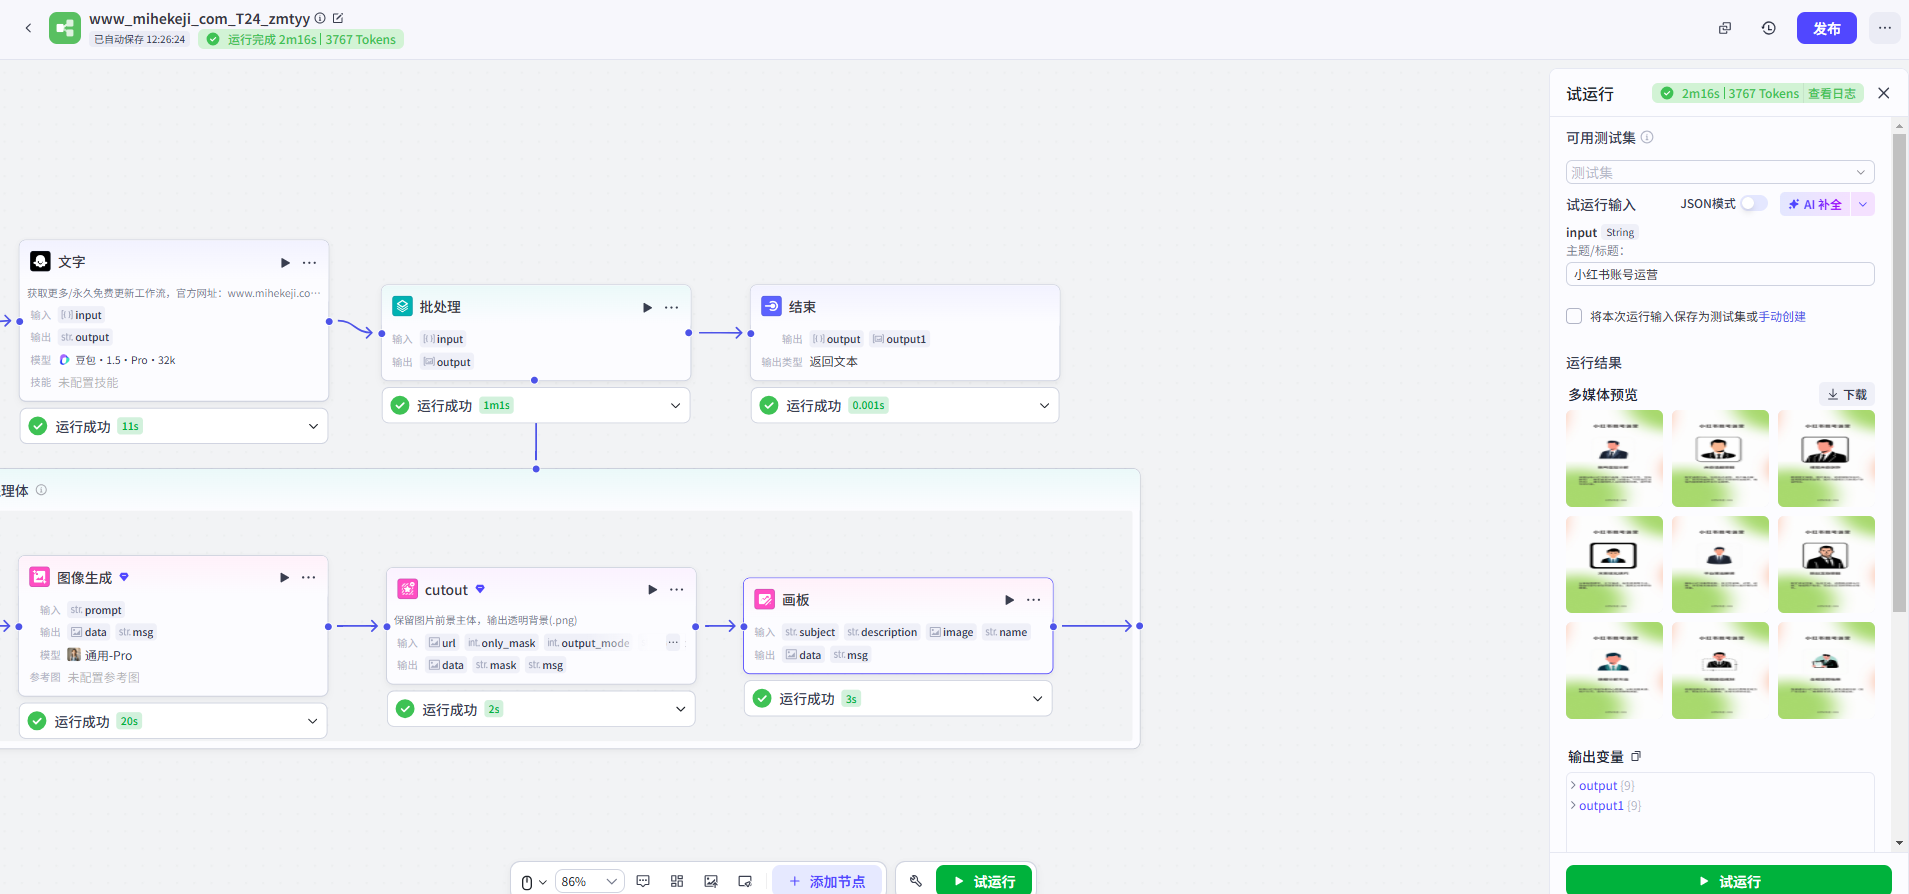The height and width of the screenshot is (894, 1909).
Task: Click the auto-layout grid icon in bottom toolbar
Action: [x=677, y=881]
